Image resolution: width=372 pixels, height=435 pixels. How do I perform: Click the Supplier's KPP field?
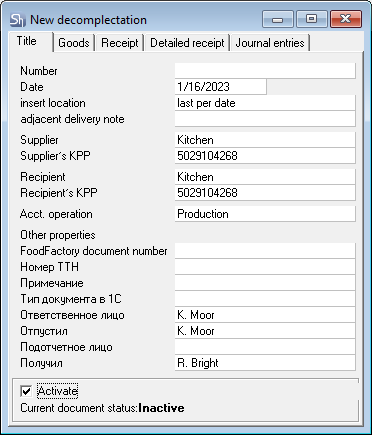265,156
